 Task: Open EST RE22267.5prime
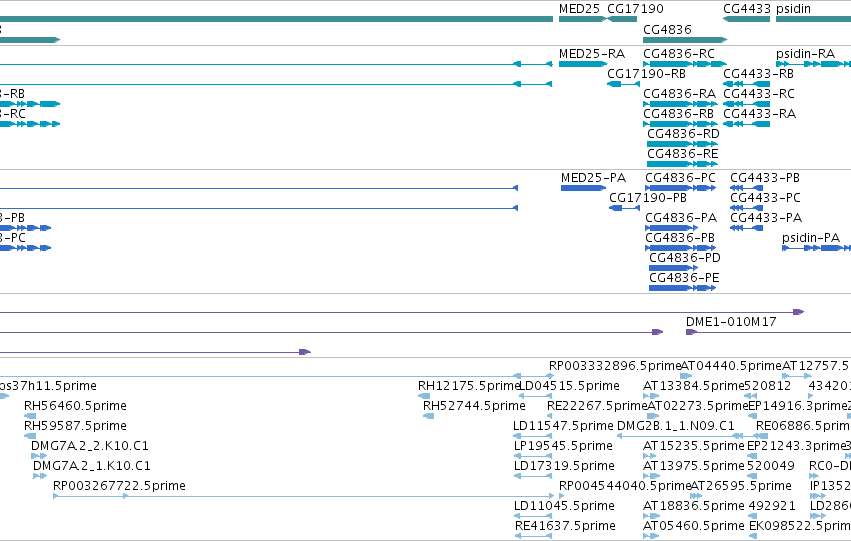pyautogui.click(x=597, y=406)
